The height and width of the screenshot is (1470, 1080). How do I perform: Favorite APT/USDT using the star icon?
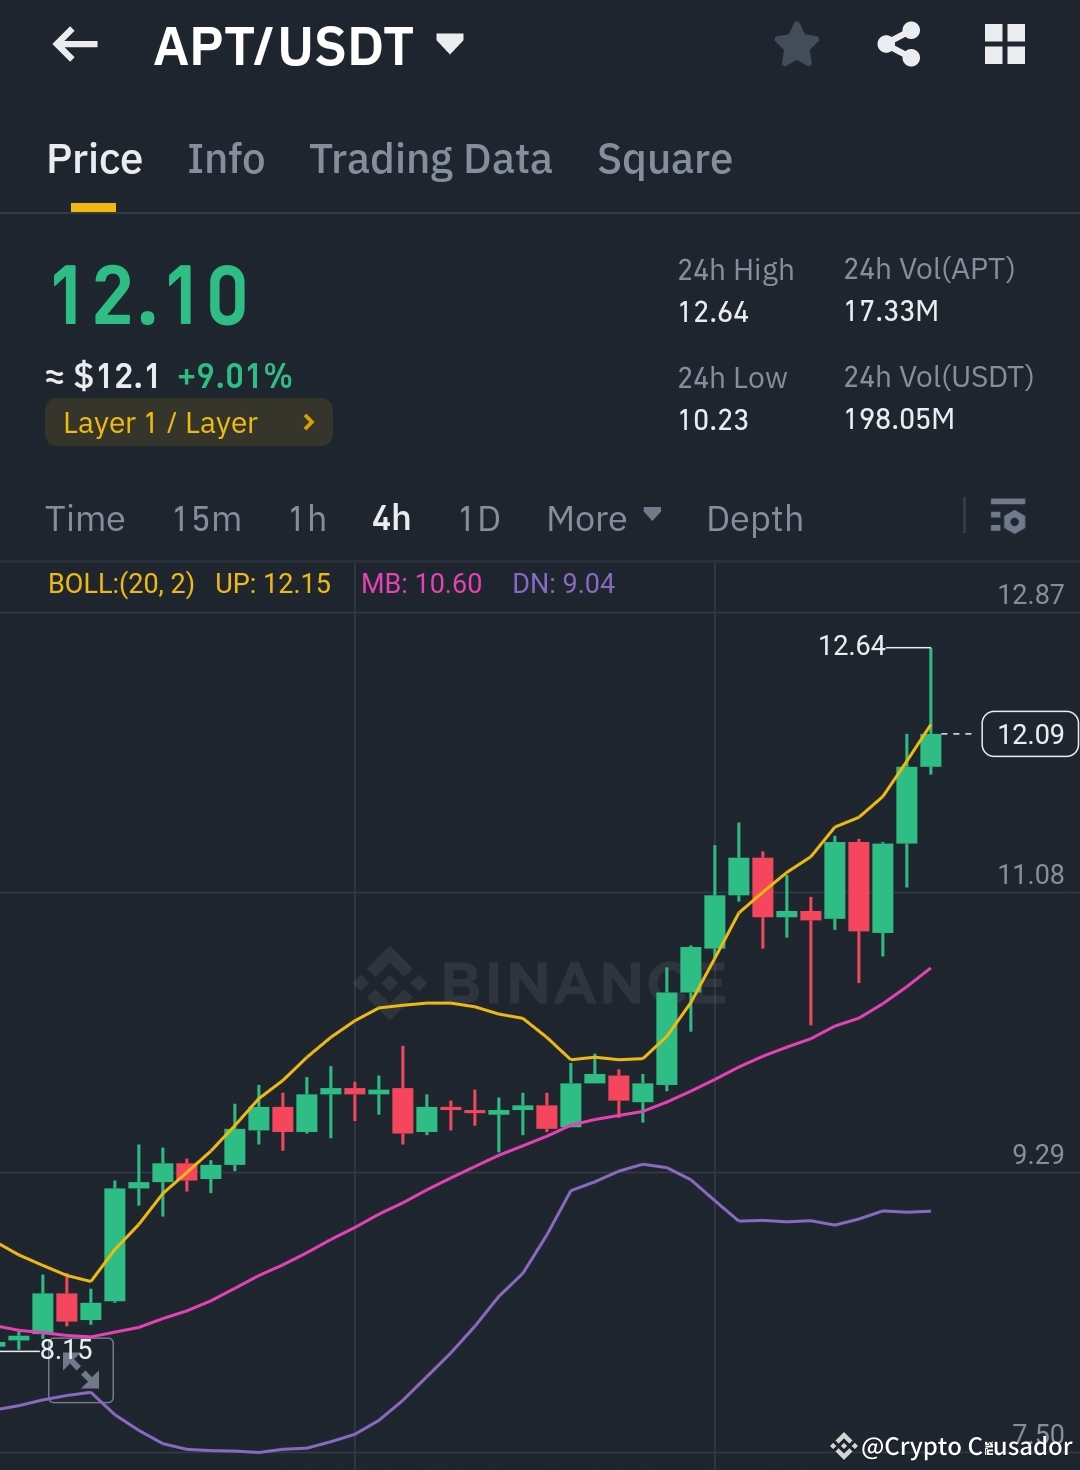pyautogui.click(x=797, y=44)
